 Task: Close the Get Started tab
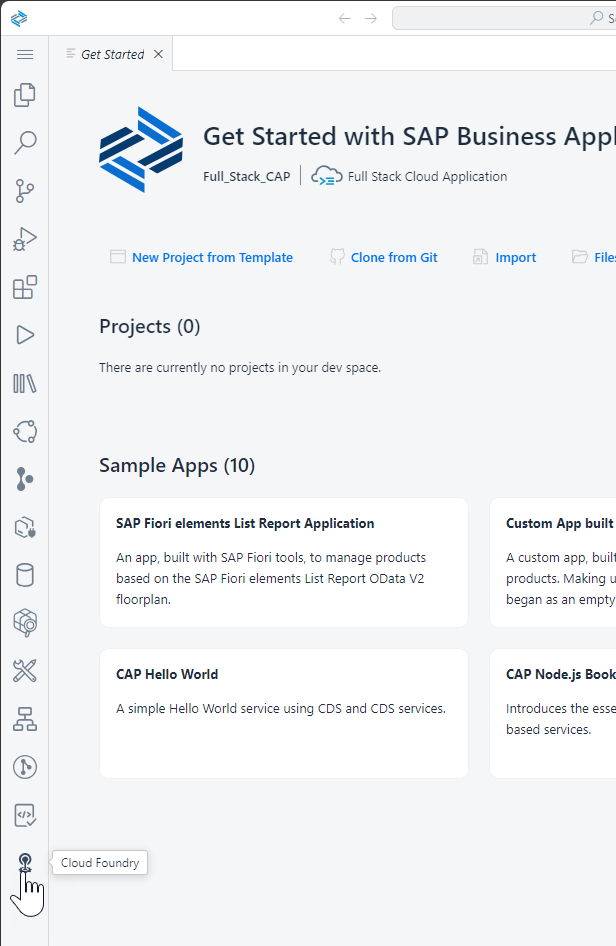[x=158, y=54]
